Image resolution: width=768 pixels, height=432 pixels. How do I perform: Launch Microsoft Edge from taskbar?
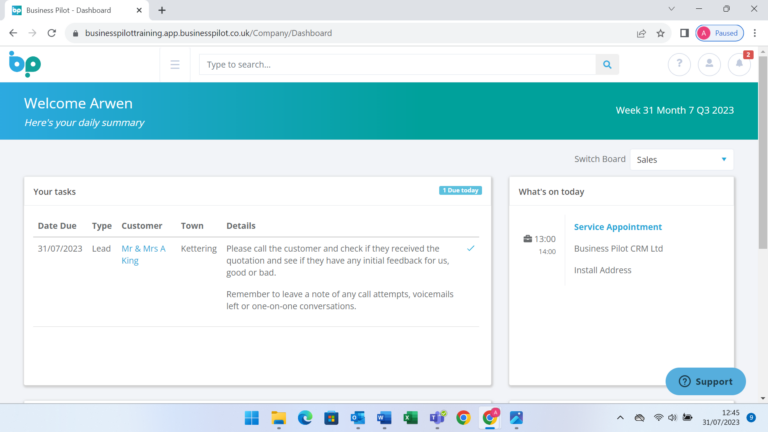305,418
